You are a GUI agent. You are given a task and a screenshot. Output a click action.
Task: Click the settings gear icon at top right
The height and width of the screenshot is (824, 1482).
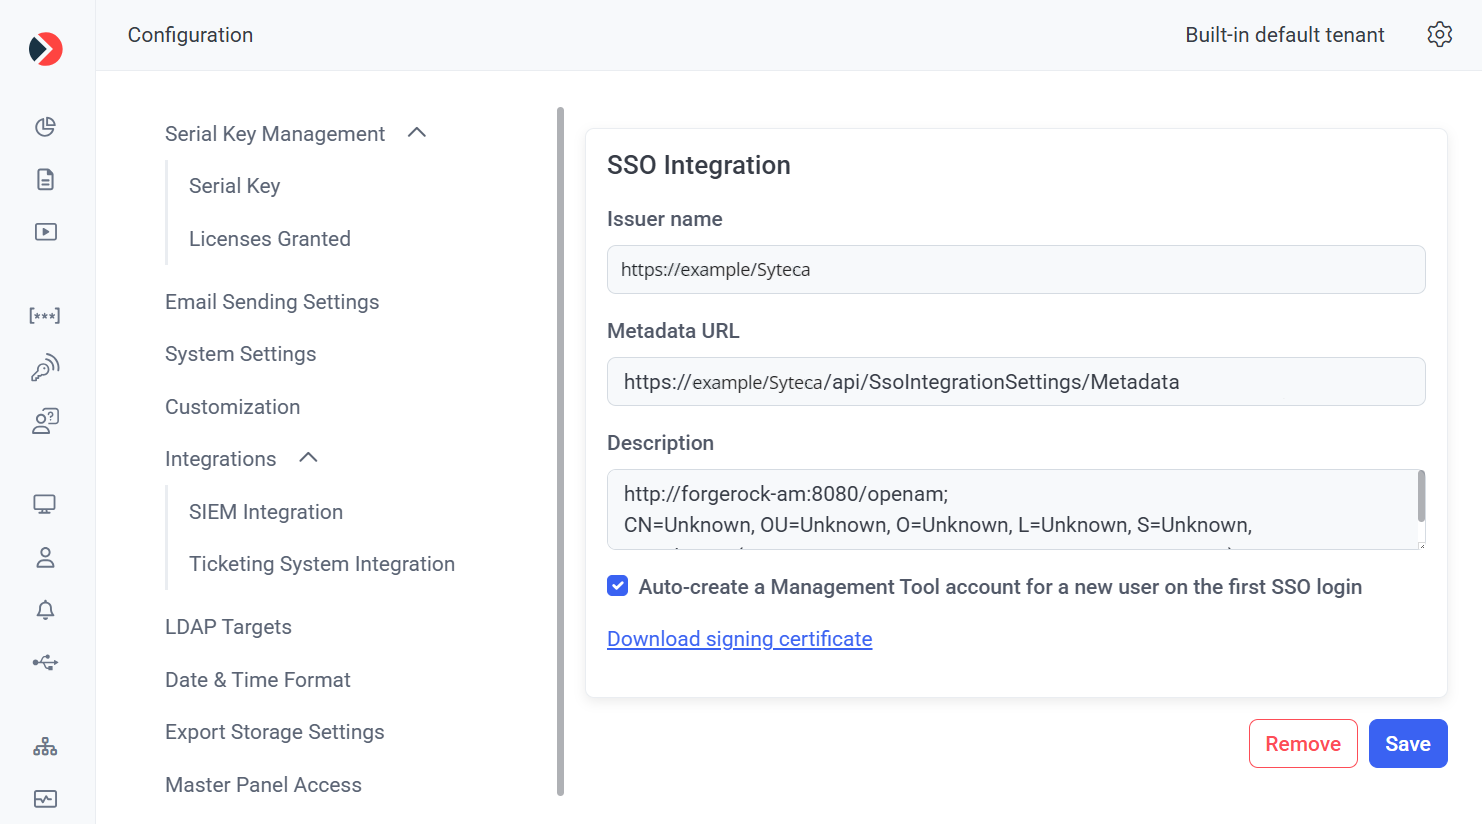coord(1439,35)
